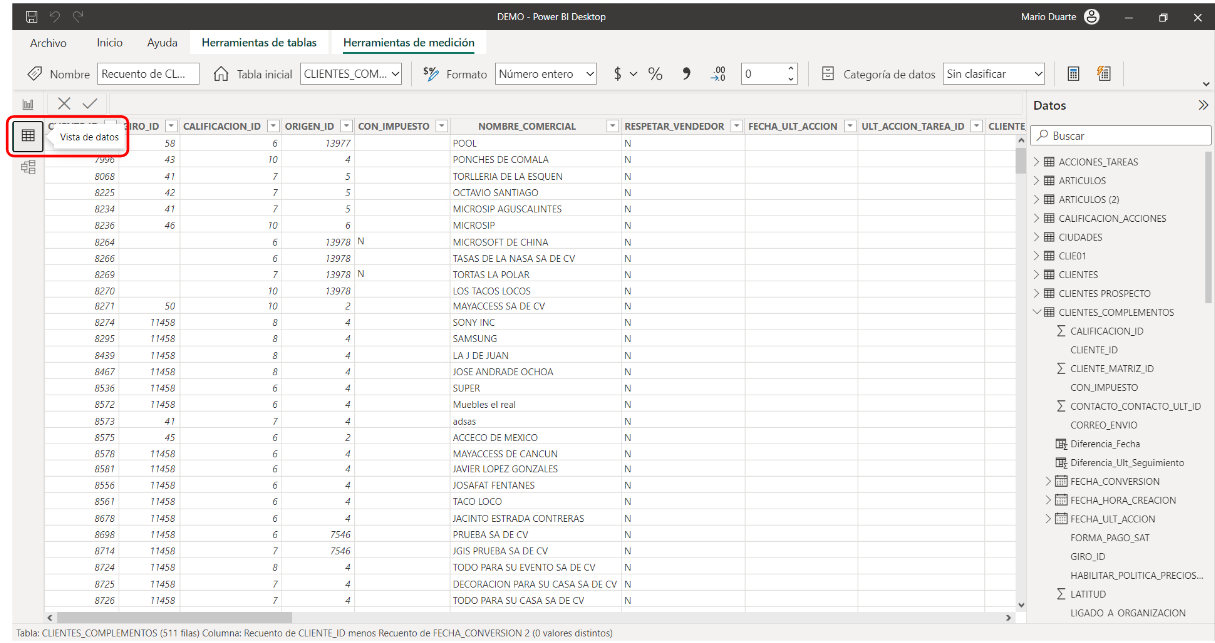Open RESPETAR_VENDEDOR column filter dropdown
The height and width of the screenshot is (643, 1215).
click(736, 126)
